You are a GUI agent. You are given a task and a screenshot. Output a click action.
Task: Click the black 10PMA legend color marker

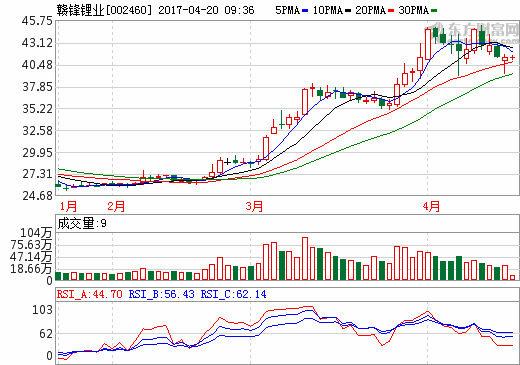348,11
